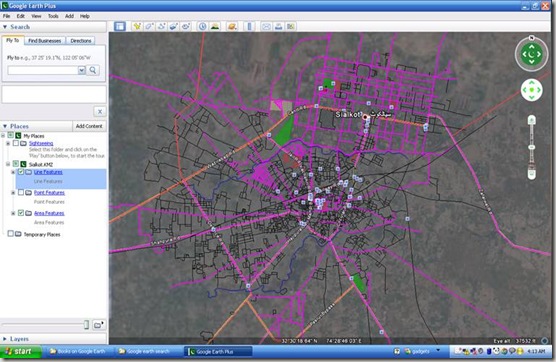Open the Fly To search history dropdown
The image size is (556, 362).
click(82, 70)
